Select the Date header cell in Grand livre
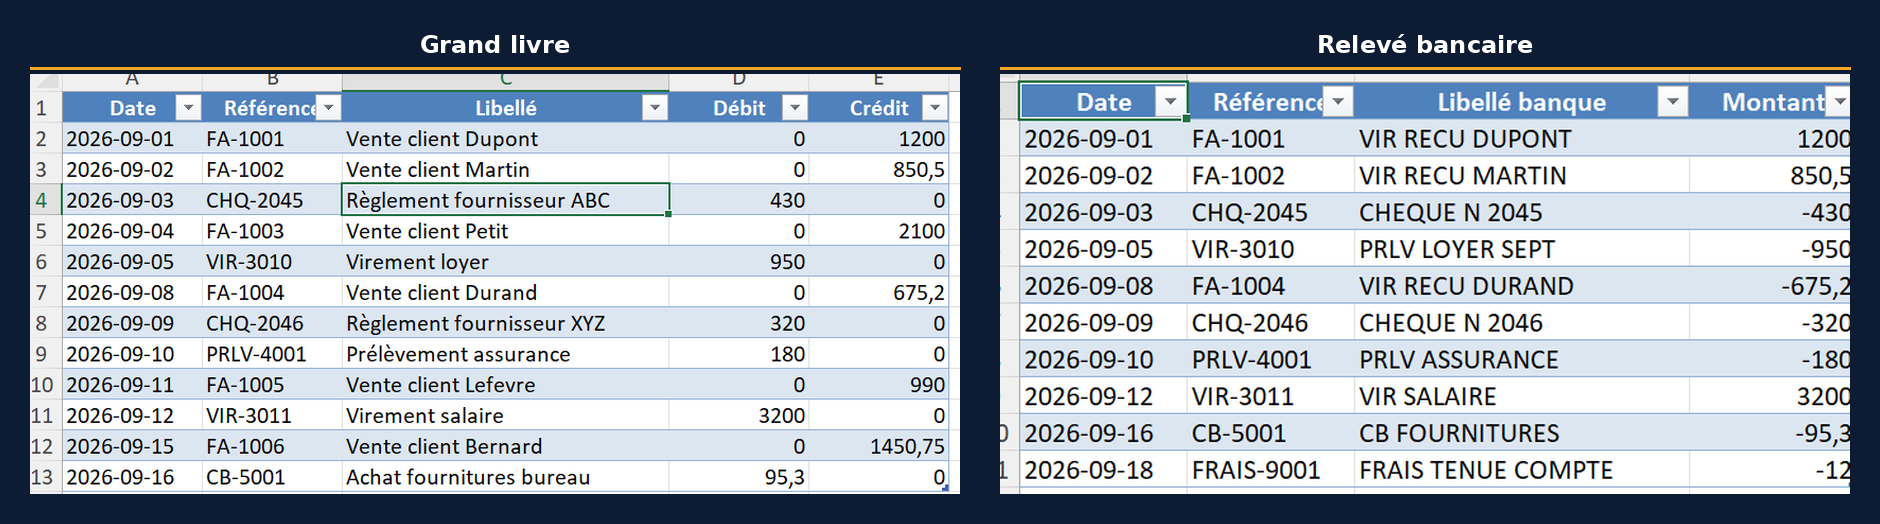 (132, 107)
